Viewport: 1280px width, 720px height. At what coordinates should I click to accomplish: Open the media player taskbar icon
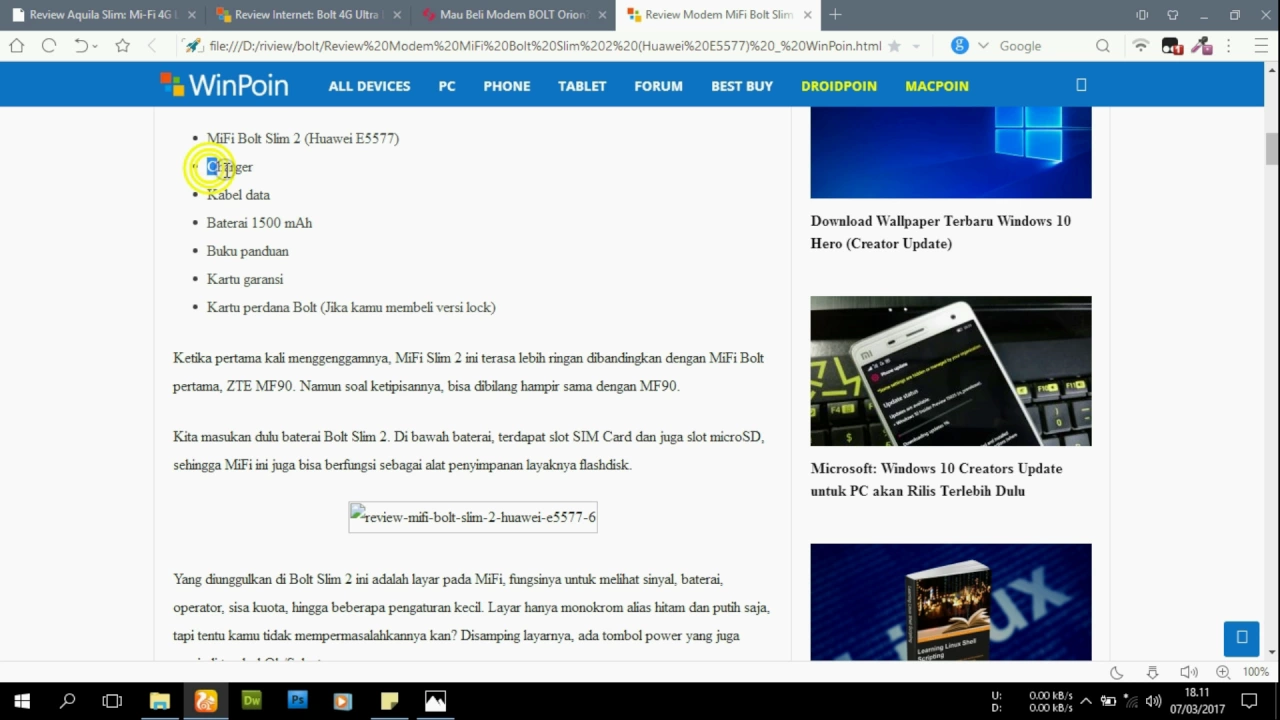click(x=343, y=701)
